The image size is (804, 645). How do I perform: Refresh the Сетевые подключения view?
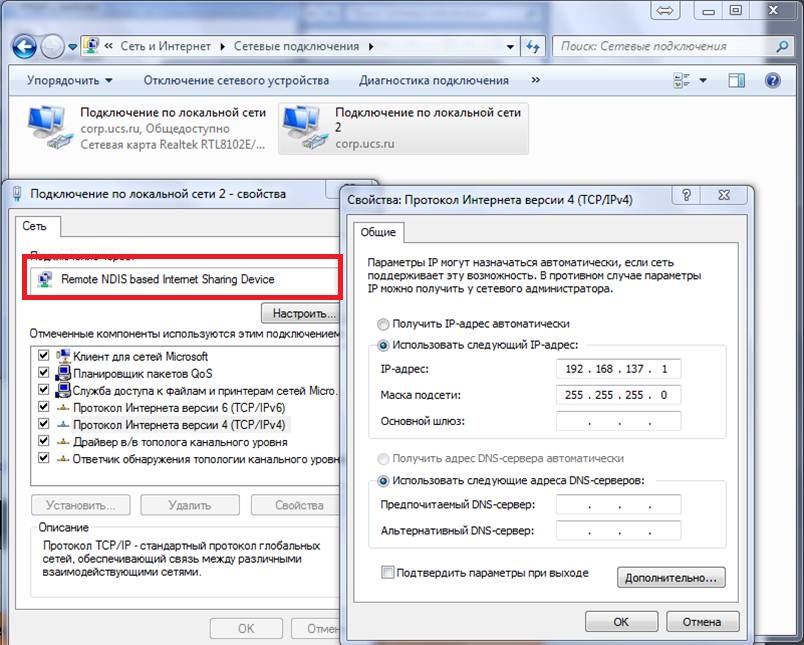(533, 47)
